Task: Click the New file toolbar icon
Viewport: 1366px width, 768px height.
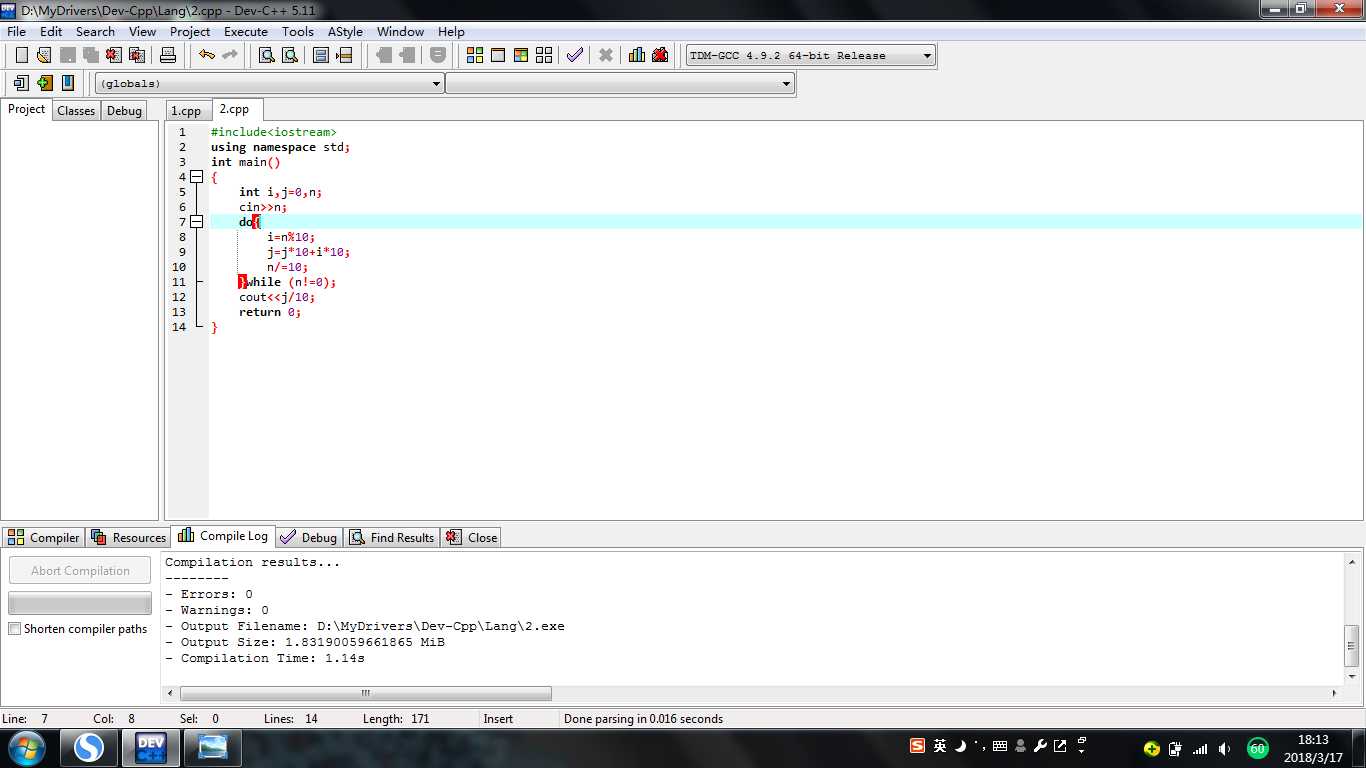Action: [21, 55]
